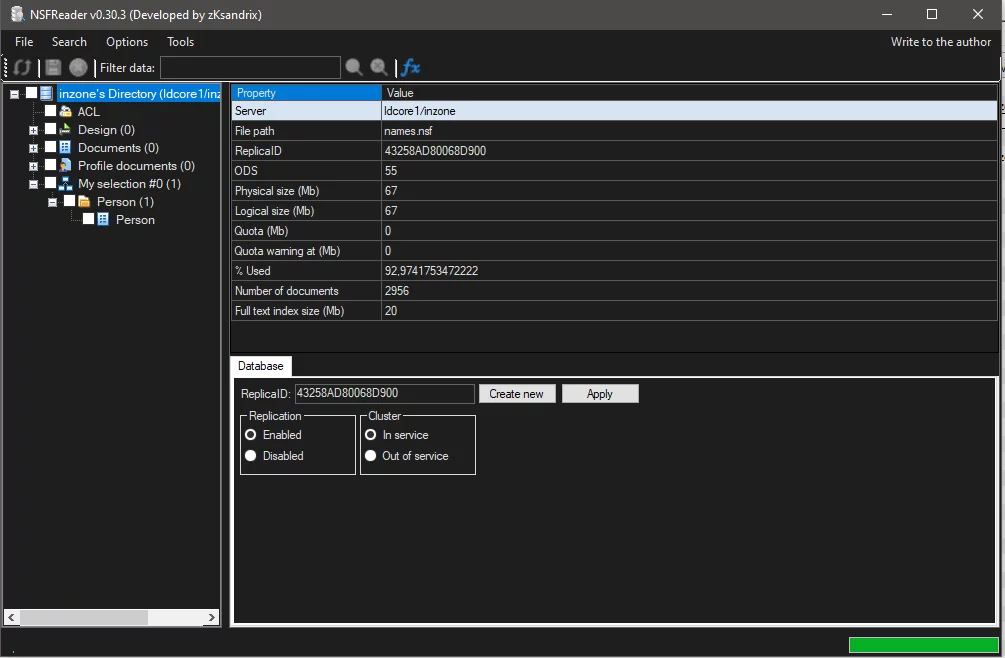Click the round stop icon in toolbar
Viewport: 1005px width, 658px height.
click(78, 68)
